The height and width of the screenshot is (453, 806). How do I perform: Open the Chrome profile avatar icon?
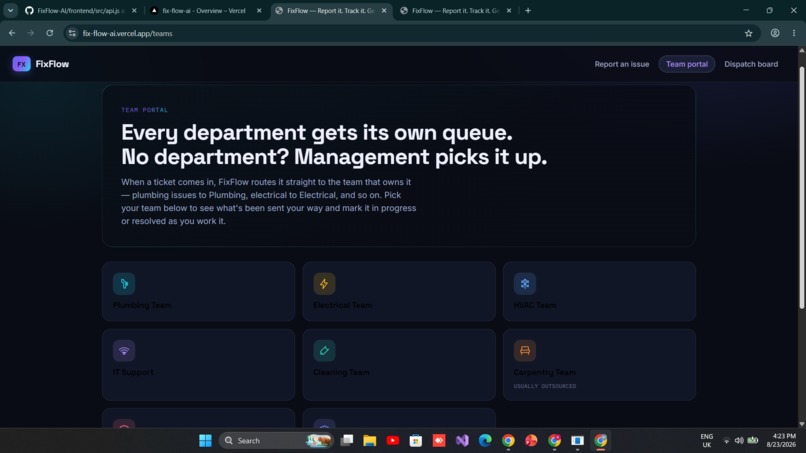pyautogui.click(x=775, y=33)
